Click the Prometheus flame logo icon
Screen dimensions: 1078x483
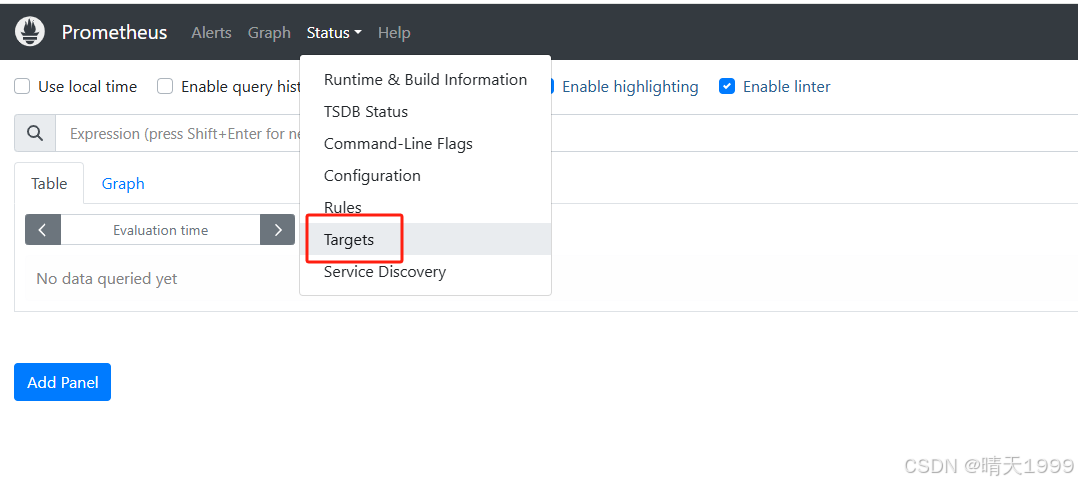pos(30,32)
